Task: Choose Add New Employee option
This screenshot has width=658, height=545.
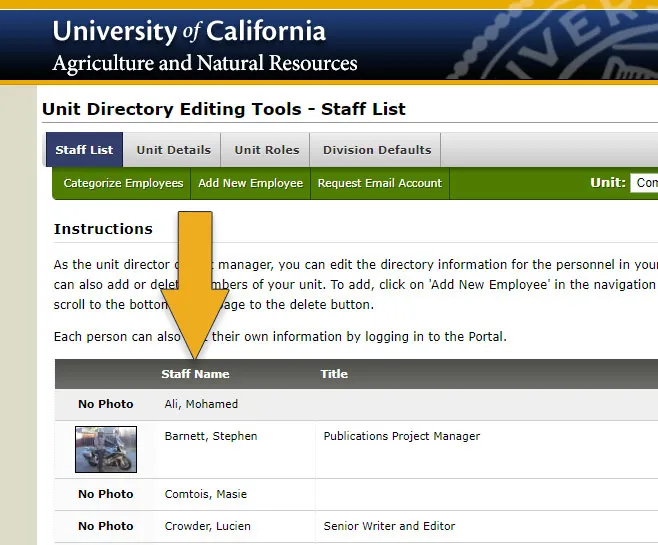Action: click(250, 183)
